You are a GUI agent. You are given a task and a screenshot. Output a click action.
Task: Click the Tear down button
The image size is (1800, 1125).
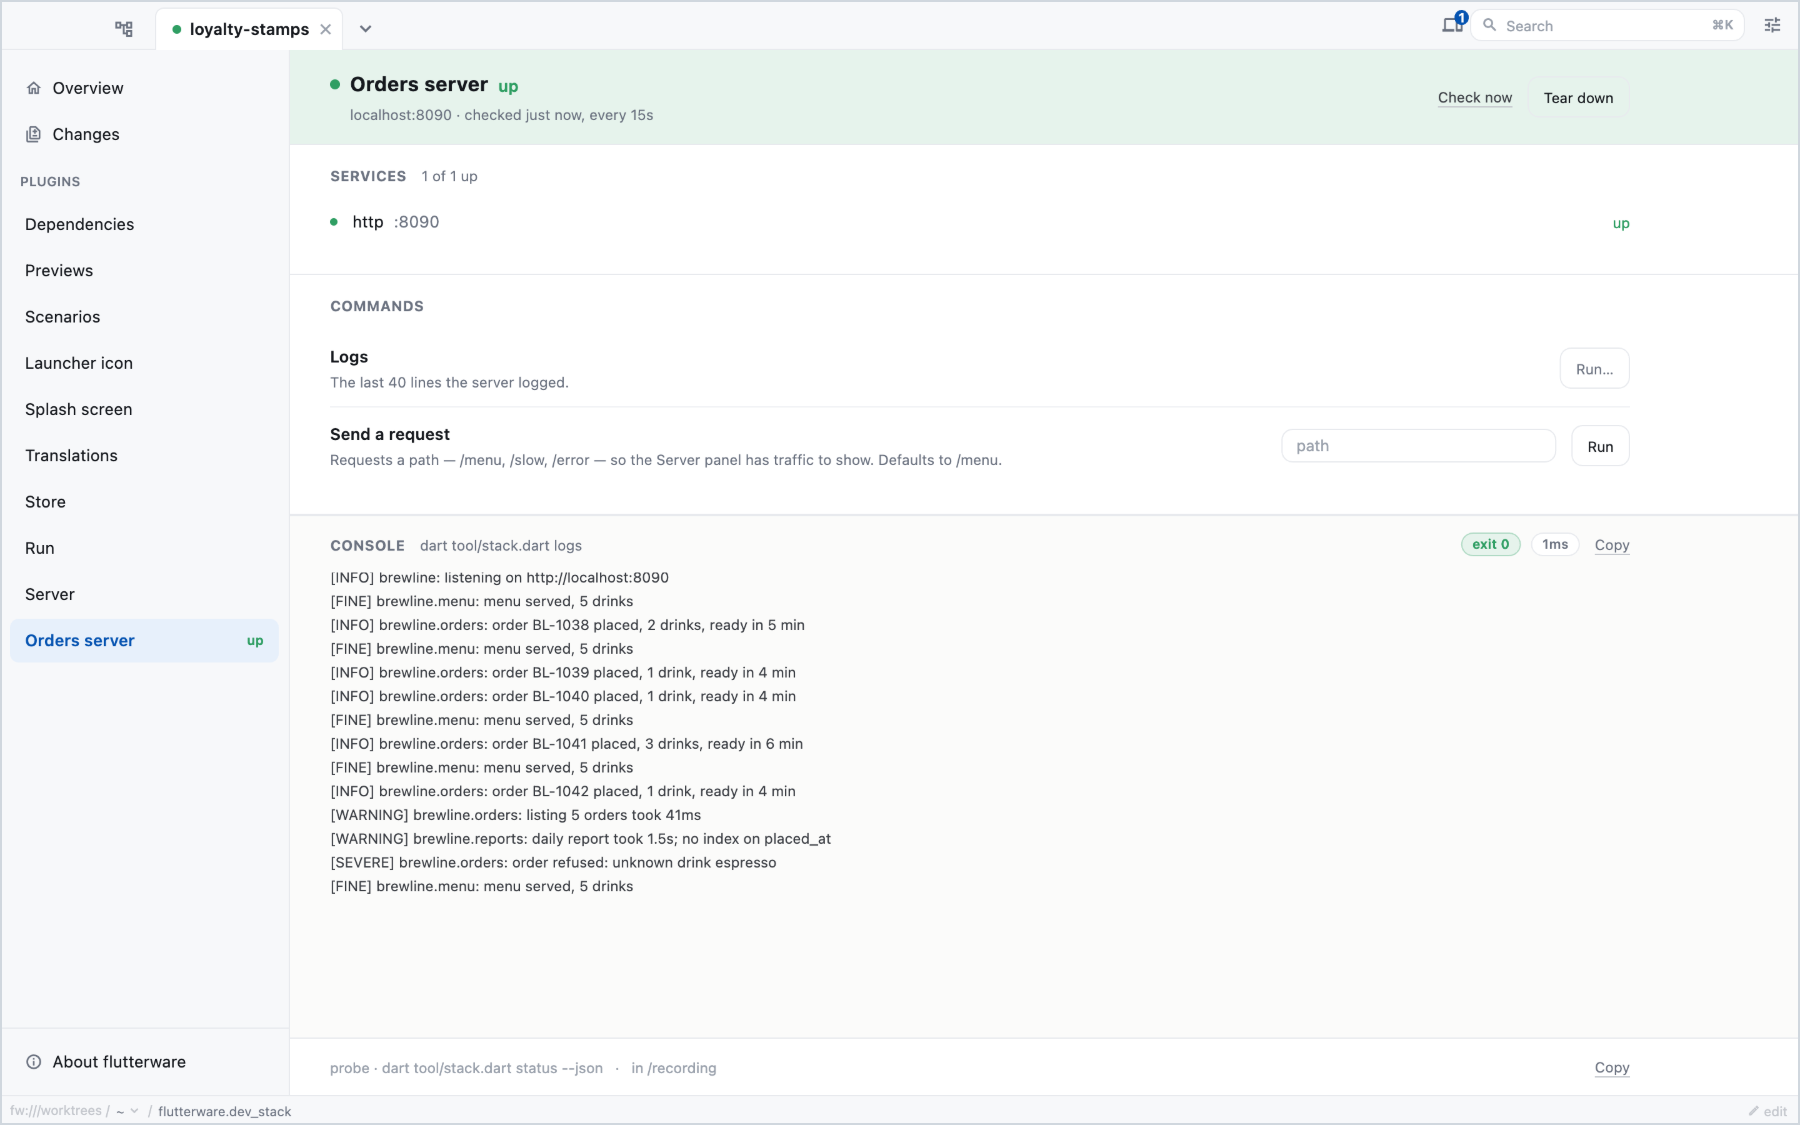pos(1578,98)
